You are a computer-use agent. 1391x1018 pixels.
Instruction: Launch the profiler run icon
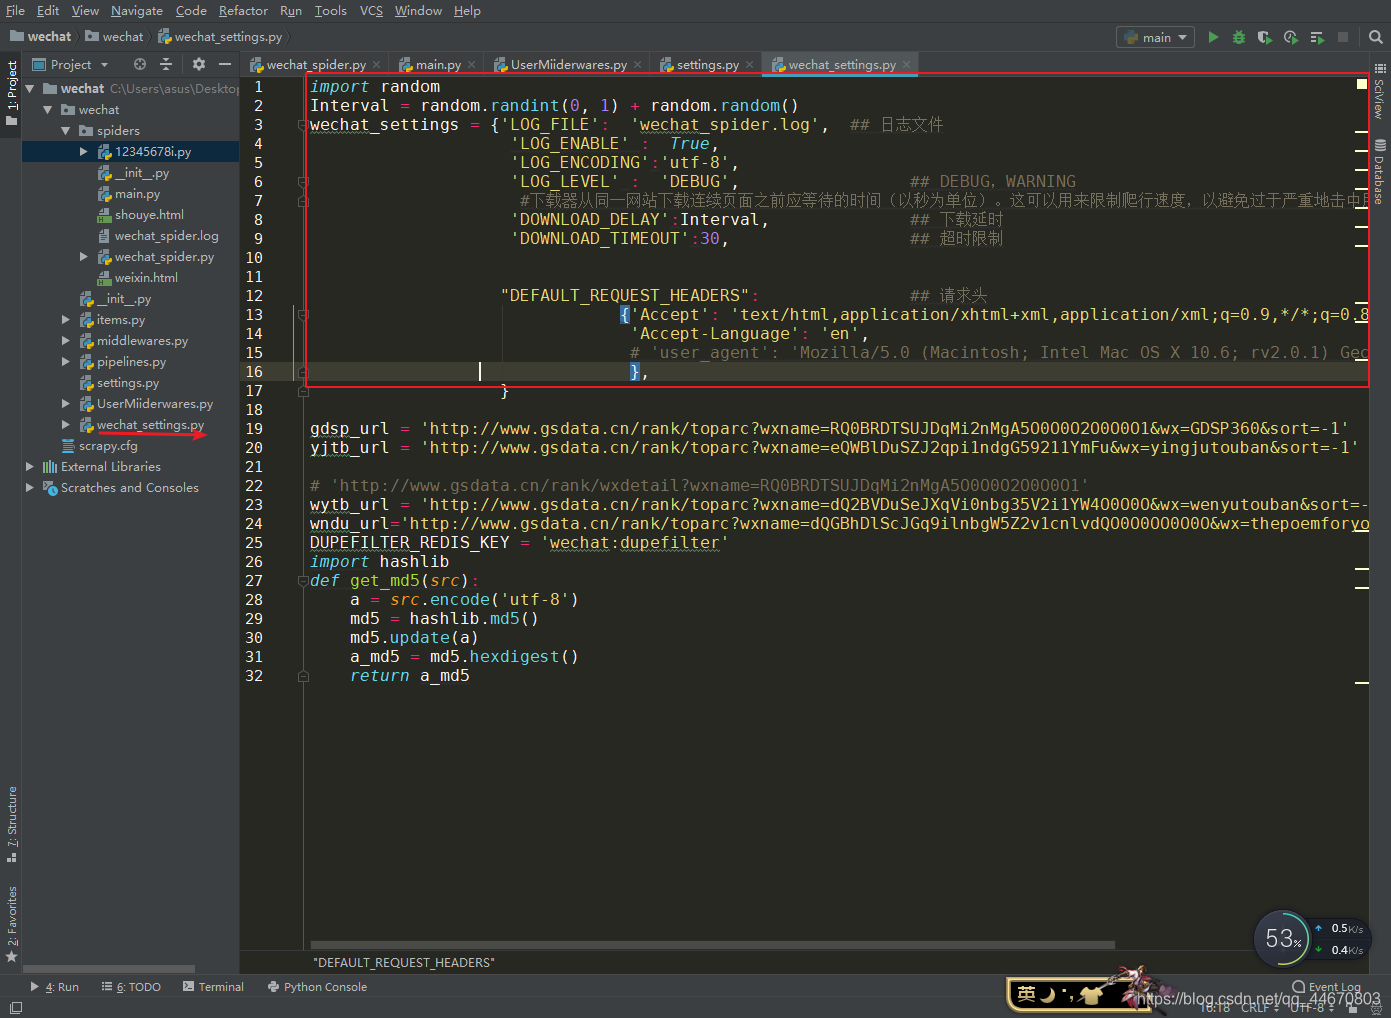coord(1291,37)
